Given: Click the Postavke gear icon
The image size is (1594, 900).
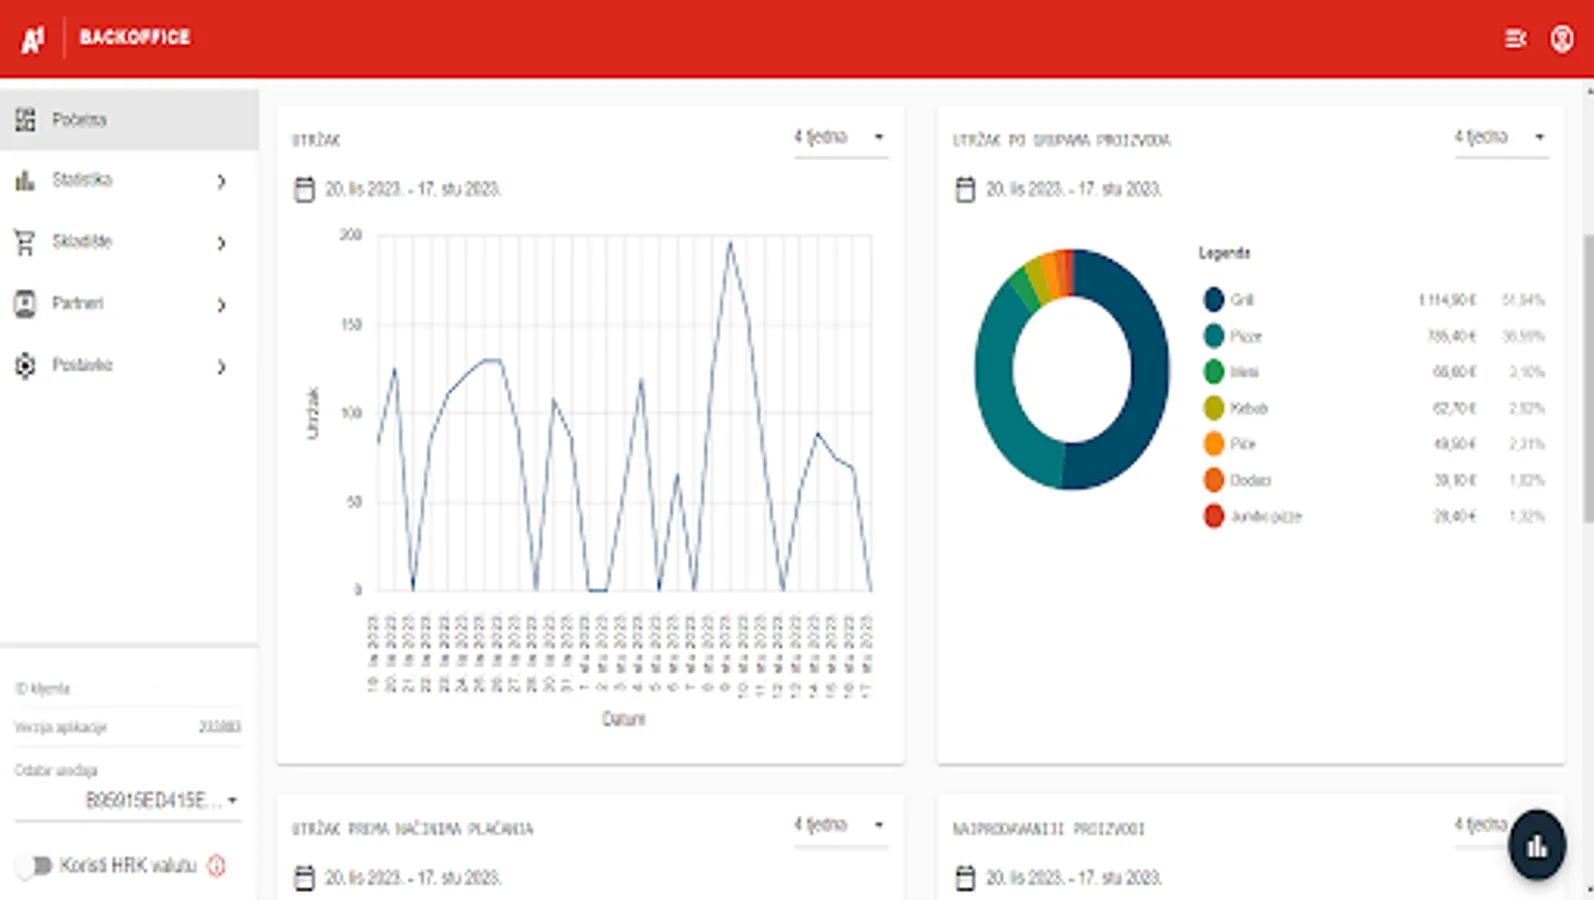Looking at the screenshot, I should click(x=25, y=366).
